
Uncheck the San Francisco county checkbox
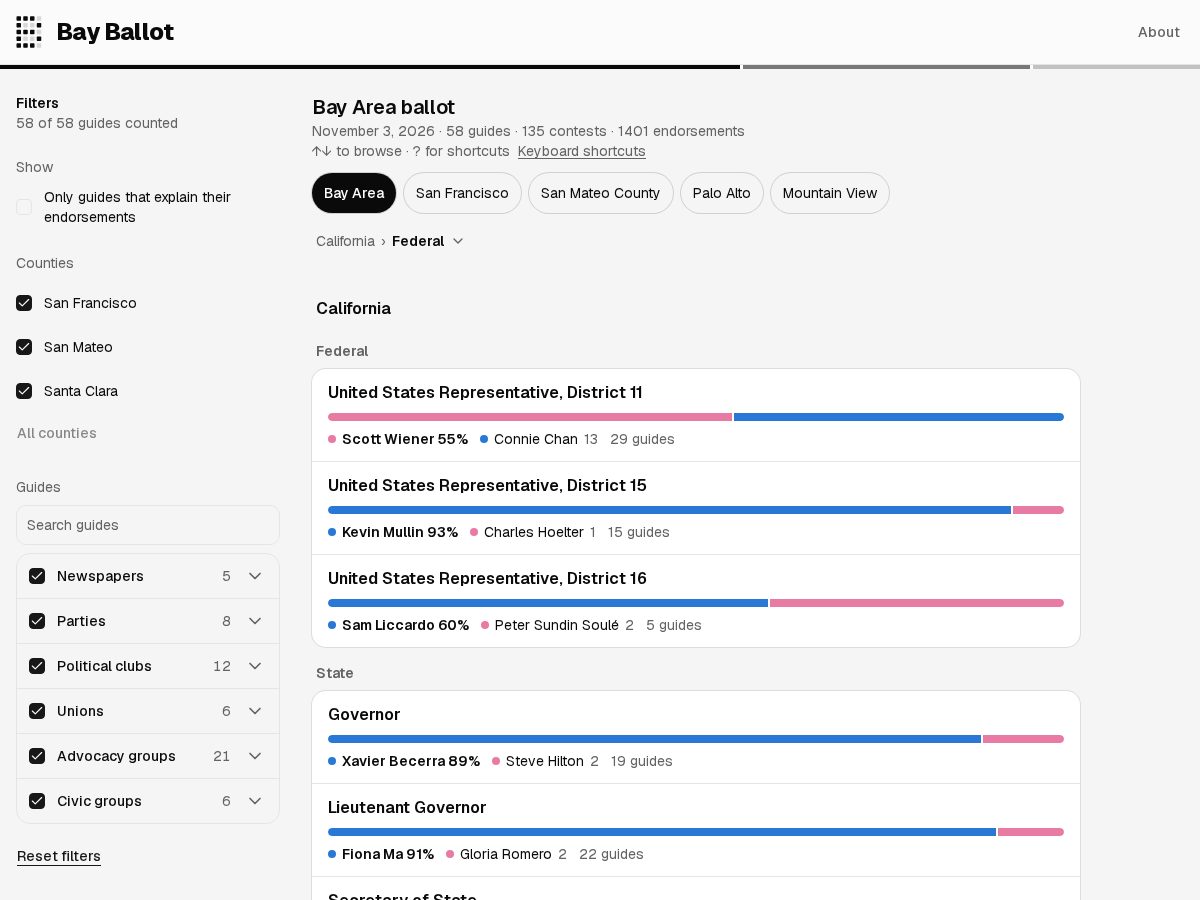24,303
